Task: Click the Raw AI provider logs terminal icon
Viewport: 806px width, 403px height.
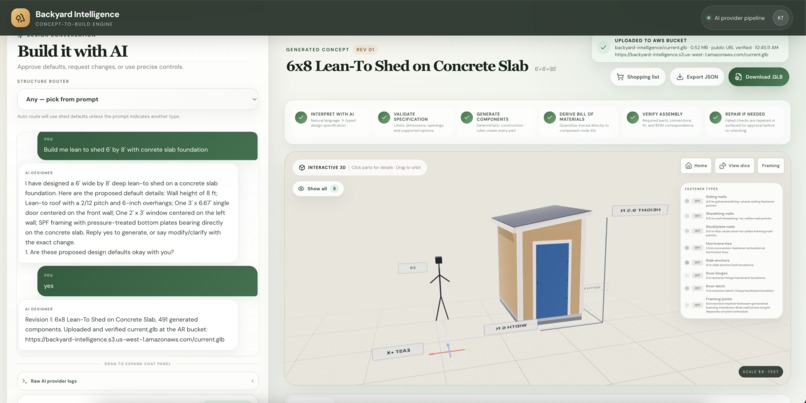Action: [x=25, y=381]
